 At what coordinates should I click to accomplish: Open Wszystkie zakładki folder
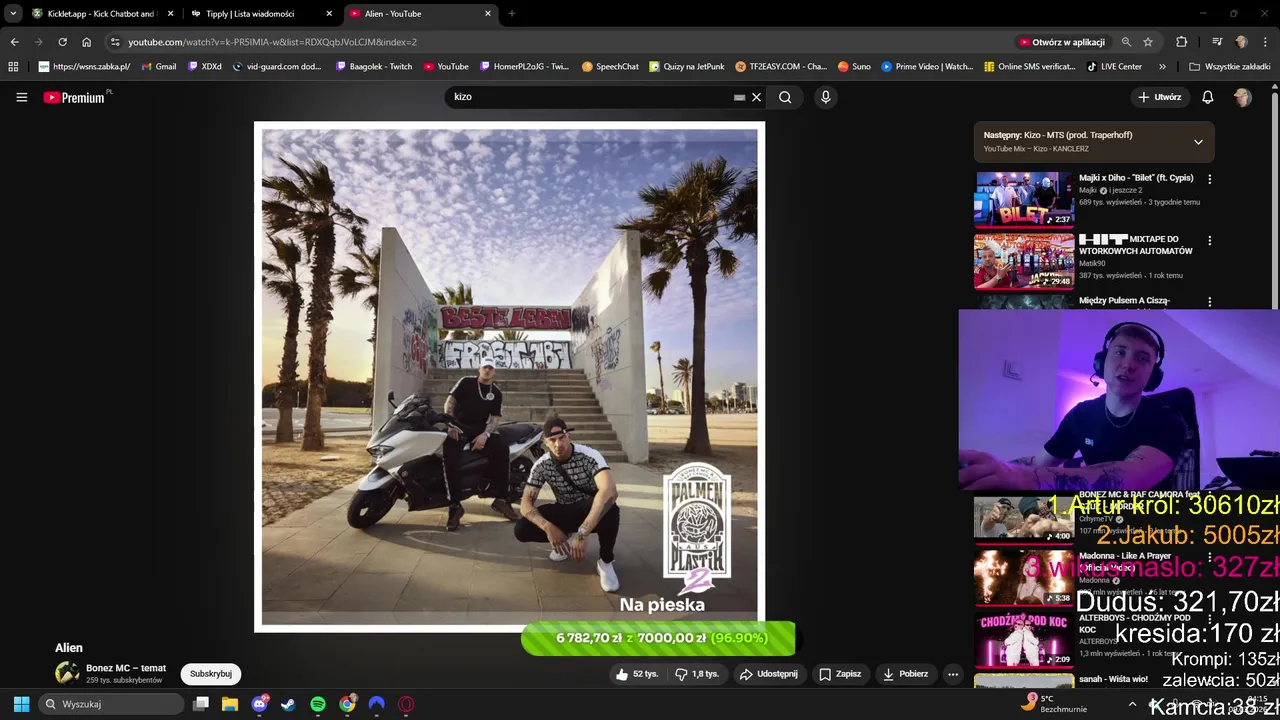click(x=1229, y=66)
